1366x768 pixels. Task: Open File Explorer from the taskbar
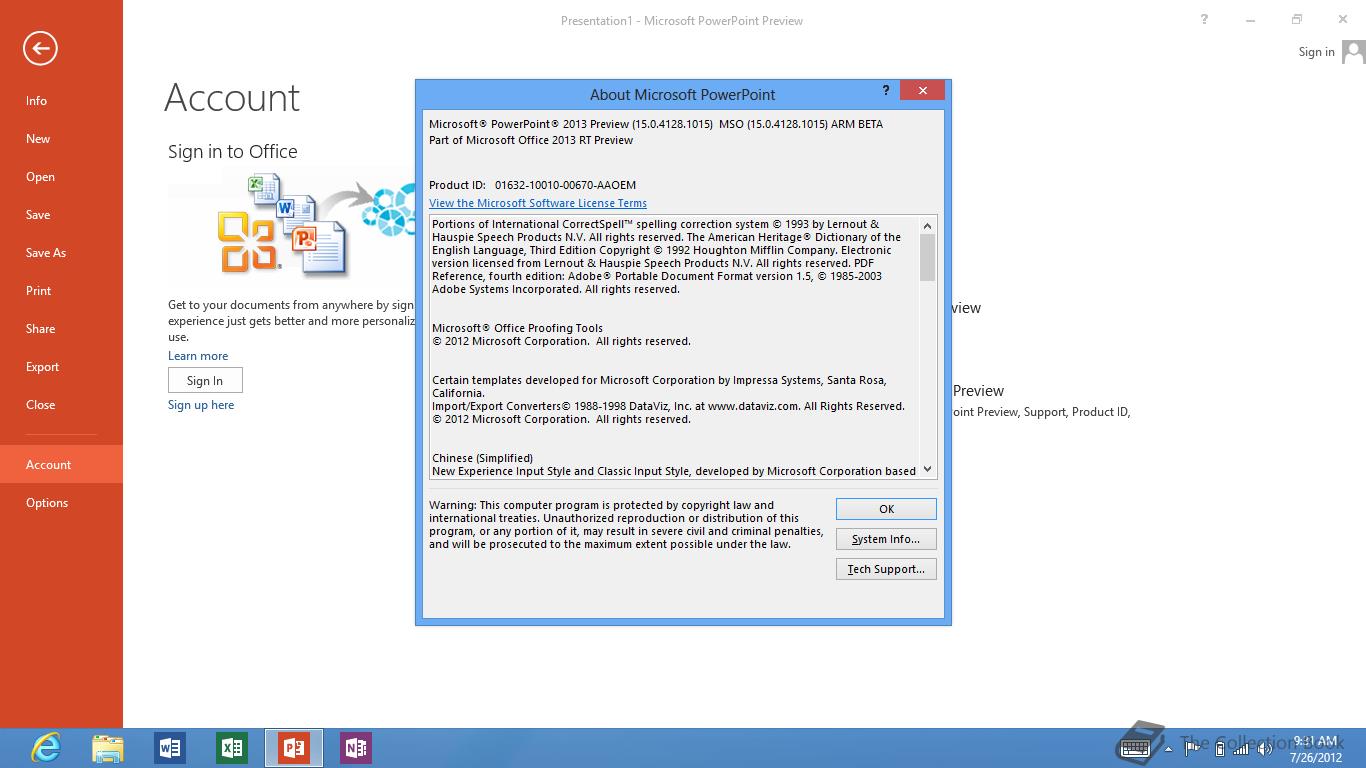click(x=107, y=748)
